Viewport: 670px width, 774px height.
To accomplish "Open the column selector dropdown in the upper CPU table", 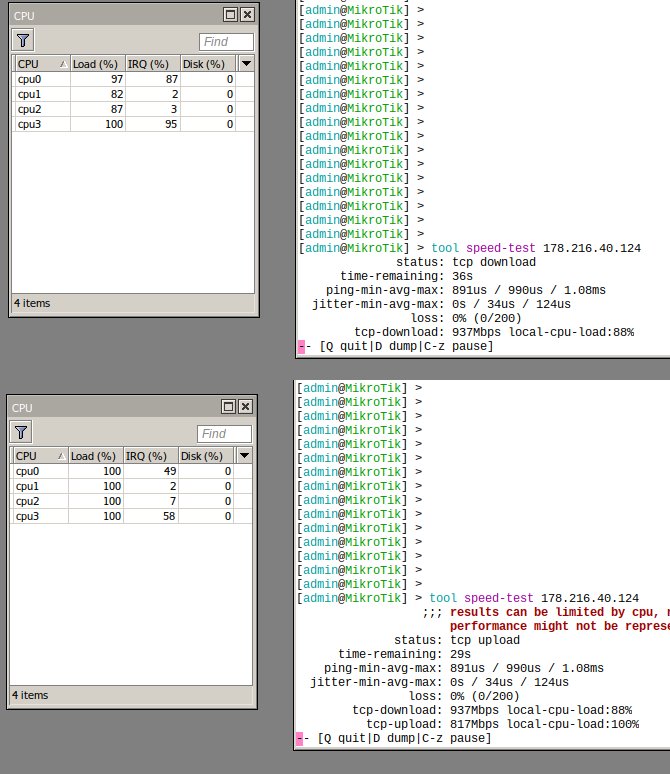I will 246,64.
